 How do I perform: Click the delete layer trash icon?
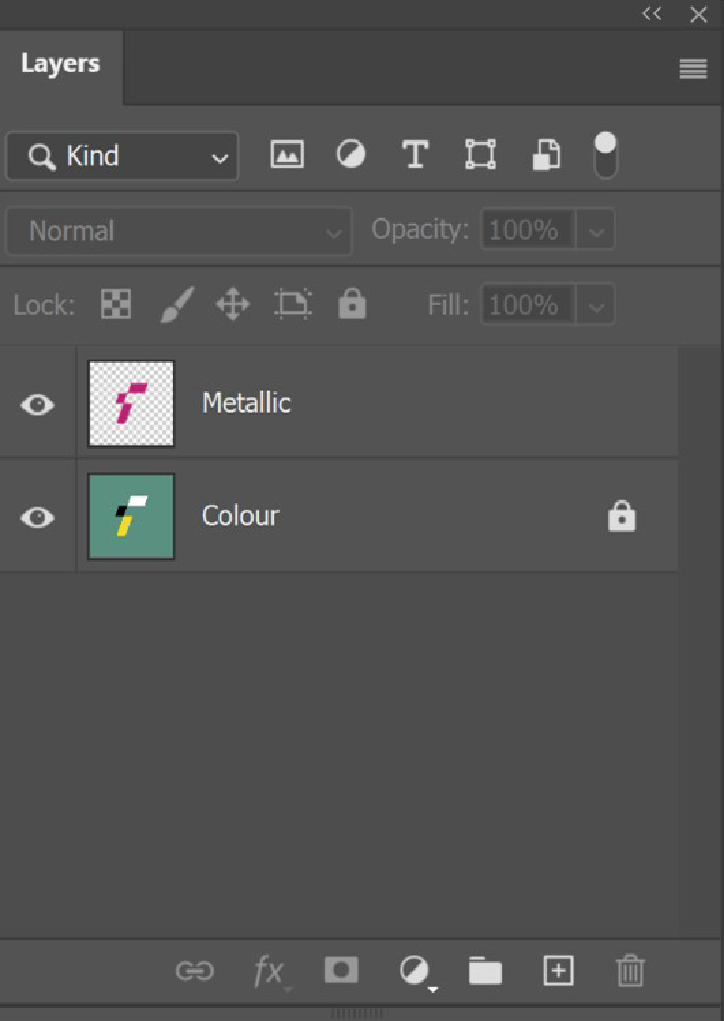click(630, 970)
